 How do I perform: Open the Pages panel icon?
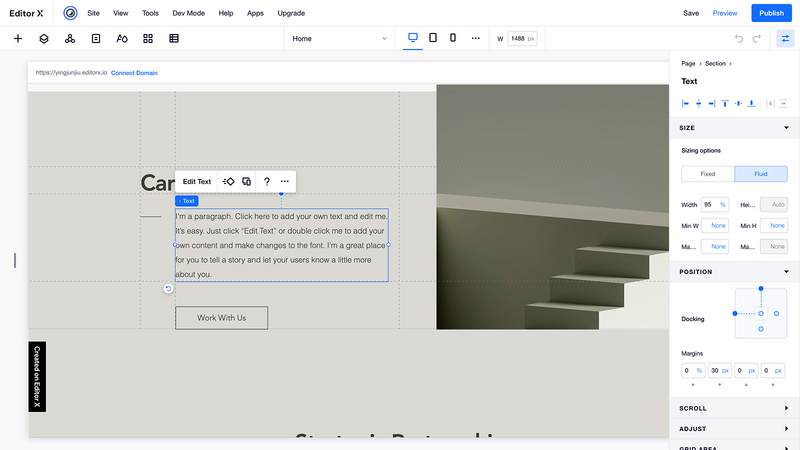(x=96, y=38)
